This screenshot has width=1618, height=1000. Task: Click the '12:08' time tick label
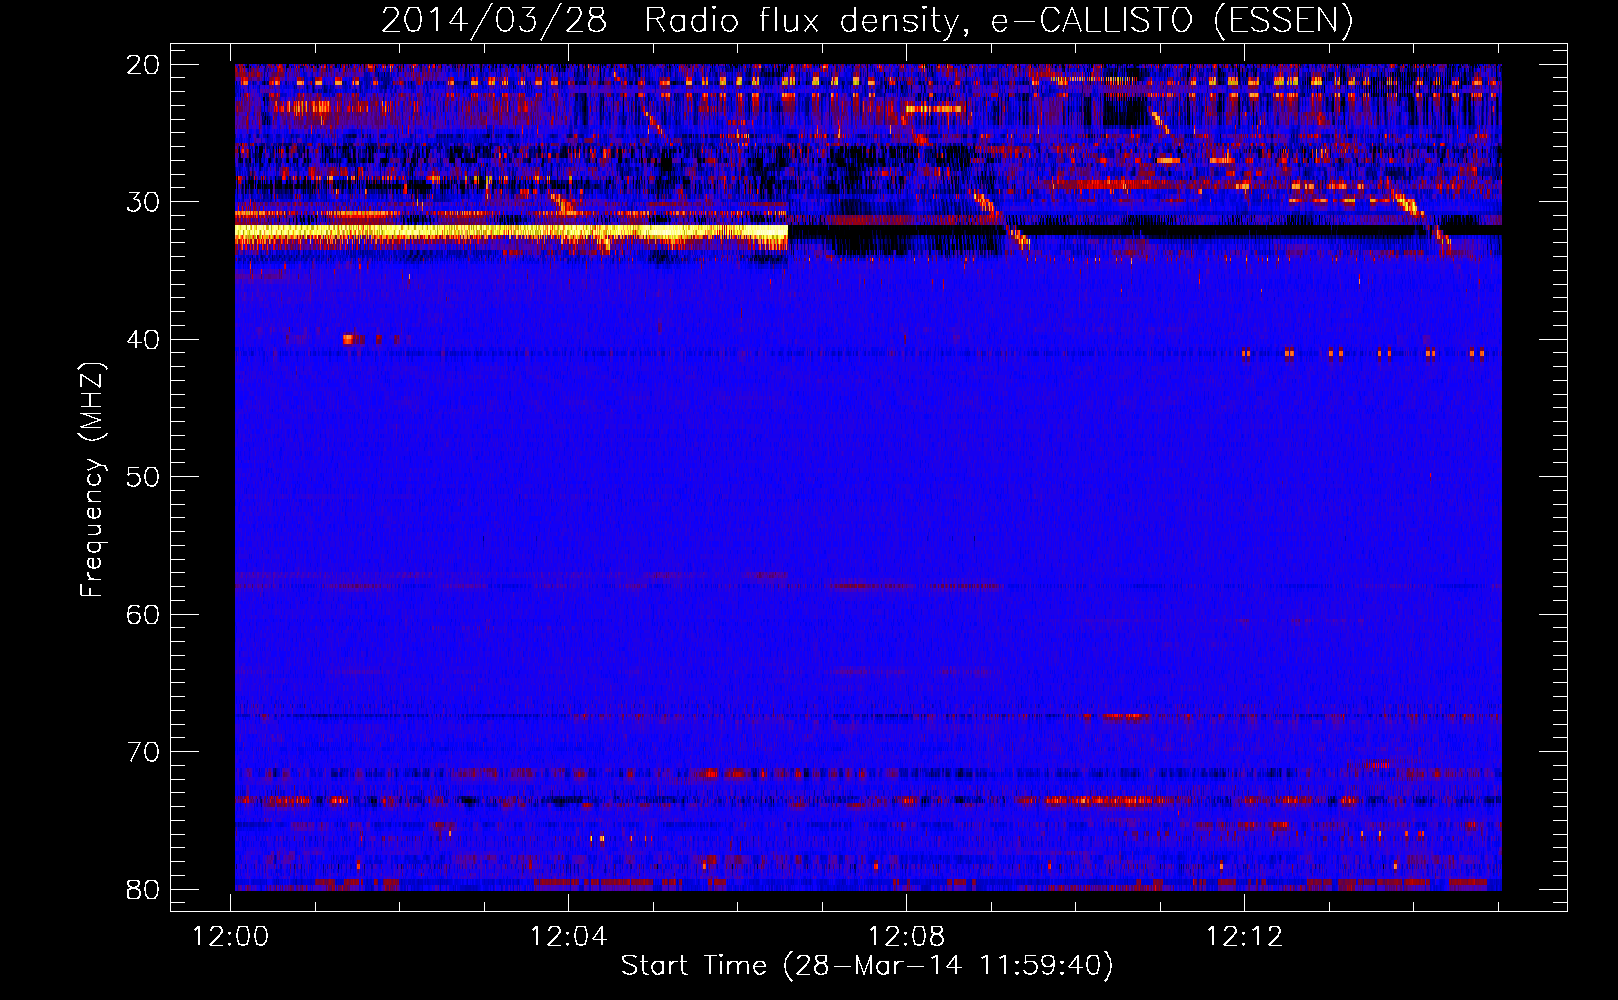pos(907,937)
